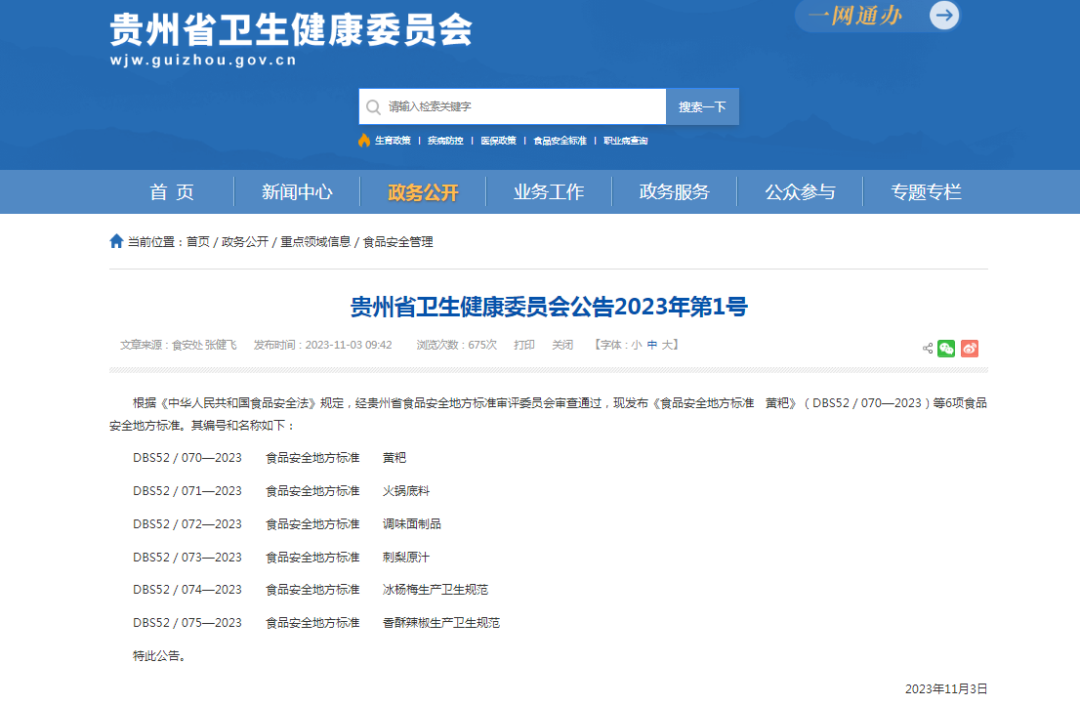Image resolution: width=1080 pixels, height=705 pixels.
Task: Set font size to 小
Action: click(x=636, y=344)
